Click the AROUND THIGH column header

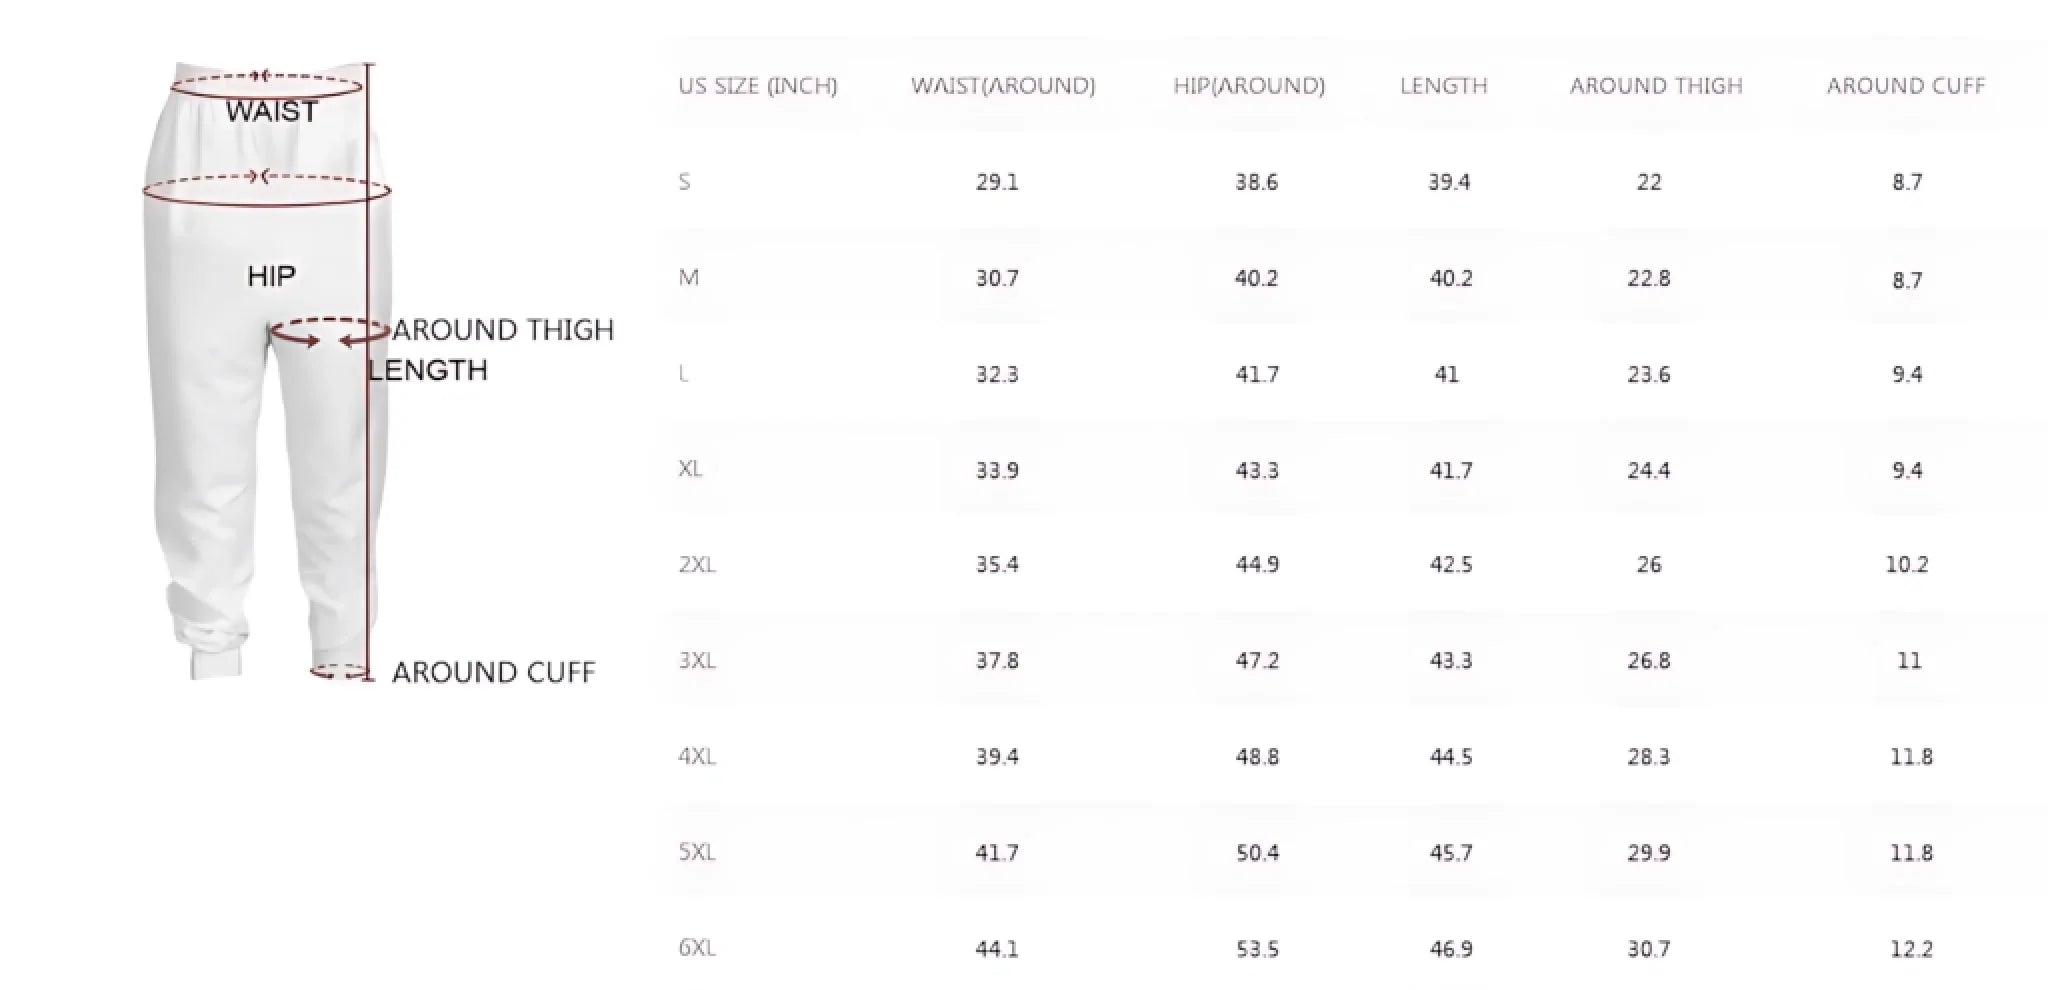tap(1656, 86)
